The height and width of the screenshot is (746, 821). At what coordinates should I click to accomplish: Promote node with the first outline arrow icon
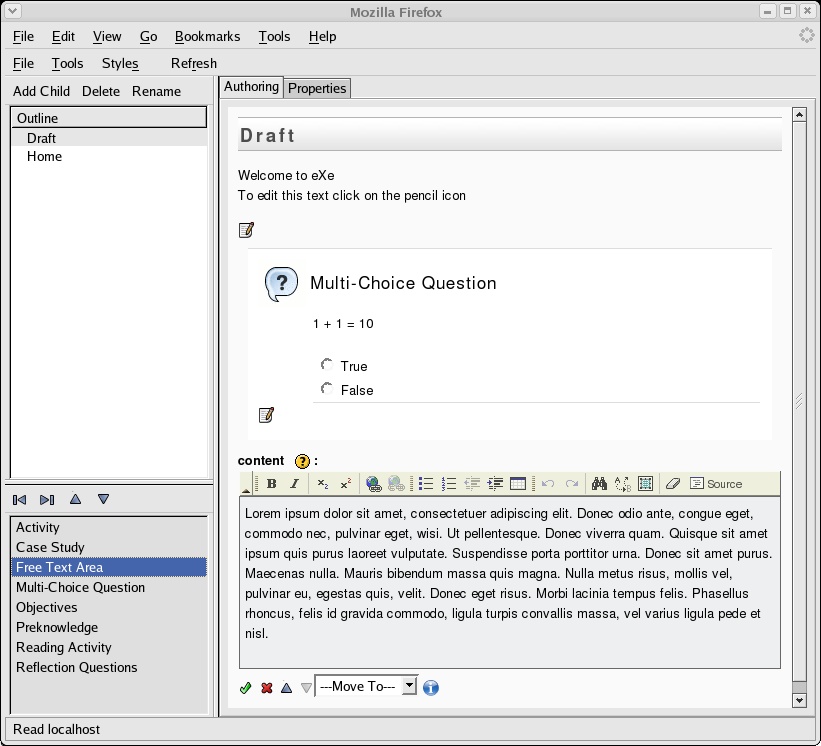[19, 500]
